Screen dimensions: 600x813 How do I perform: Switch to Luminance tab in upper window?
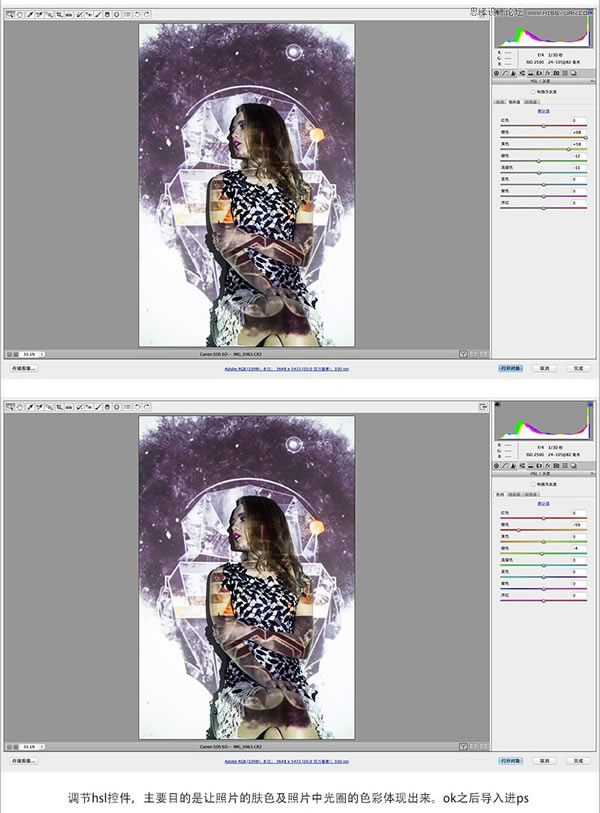(531, 102)
